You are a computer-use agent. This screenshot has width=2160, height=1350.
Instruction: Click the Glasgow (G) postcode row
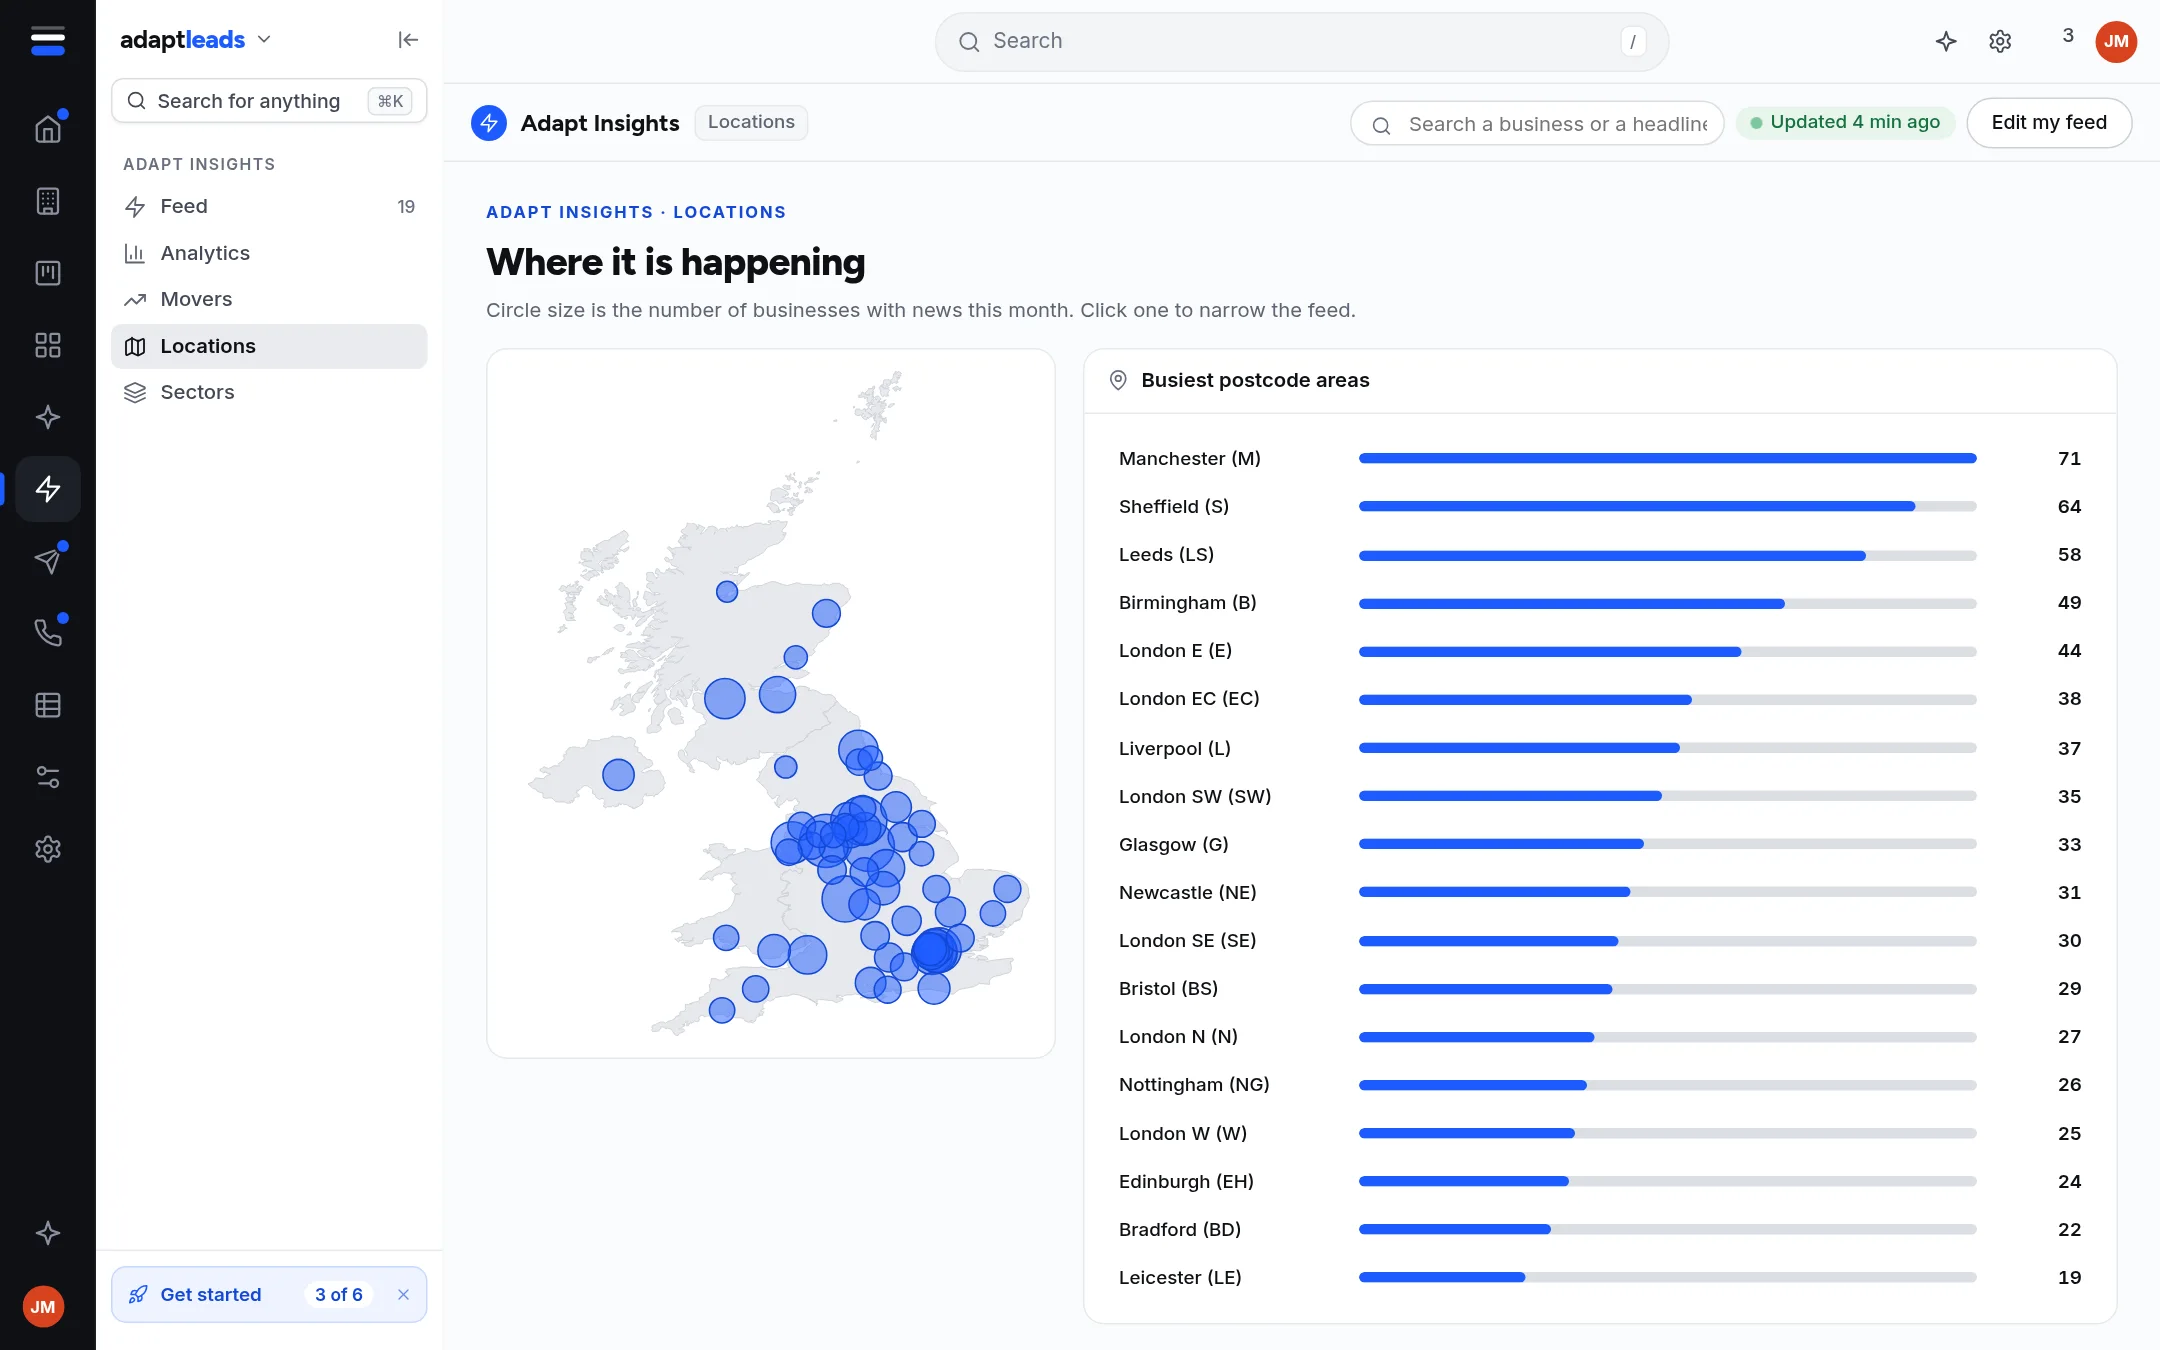[1600, 845]
